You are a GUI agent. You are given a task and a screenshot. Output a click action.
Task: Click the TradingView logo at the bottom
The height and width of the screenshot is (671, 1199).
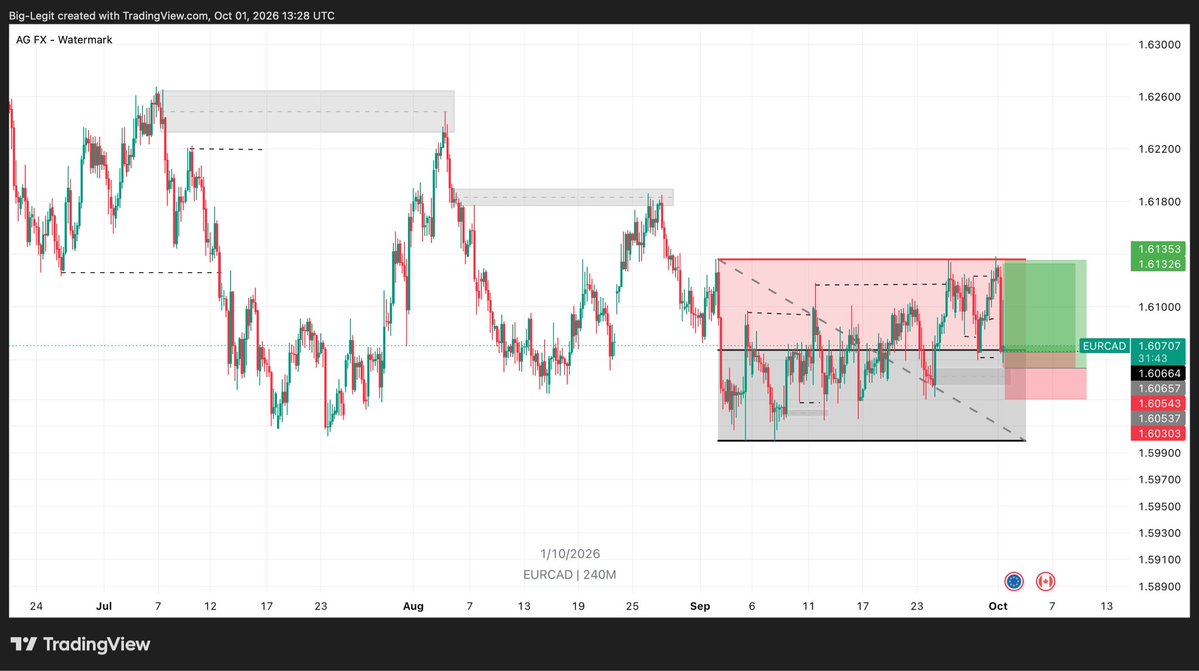tap(80, 644)
